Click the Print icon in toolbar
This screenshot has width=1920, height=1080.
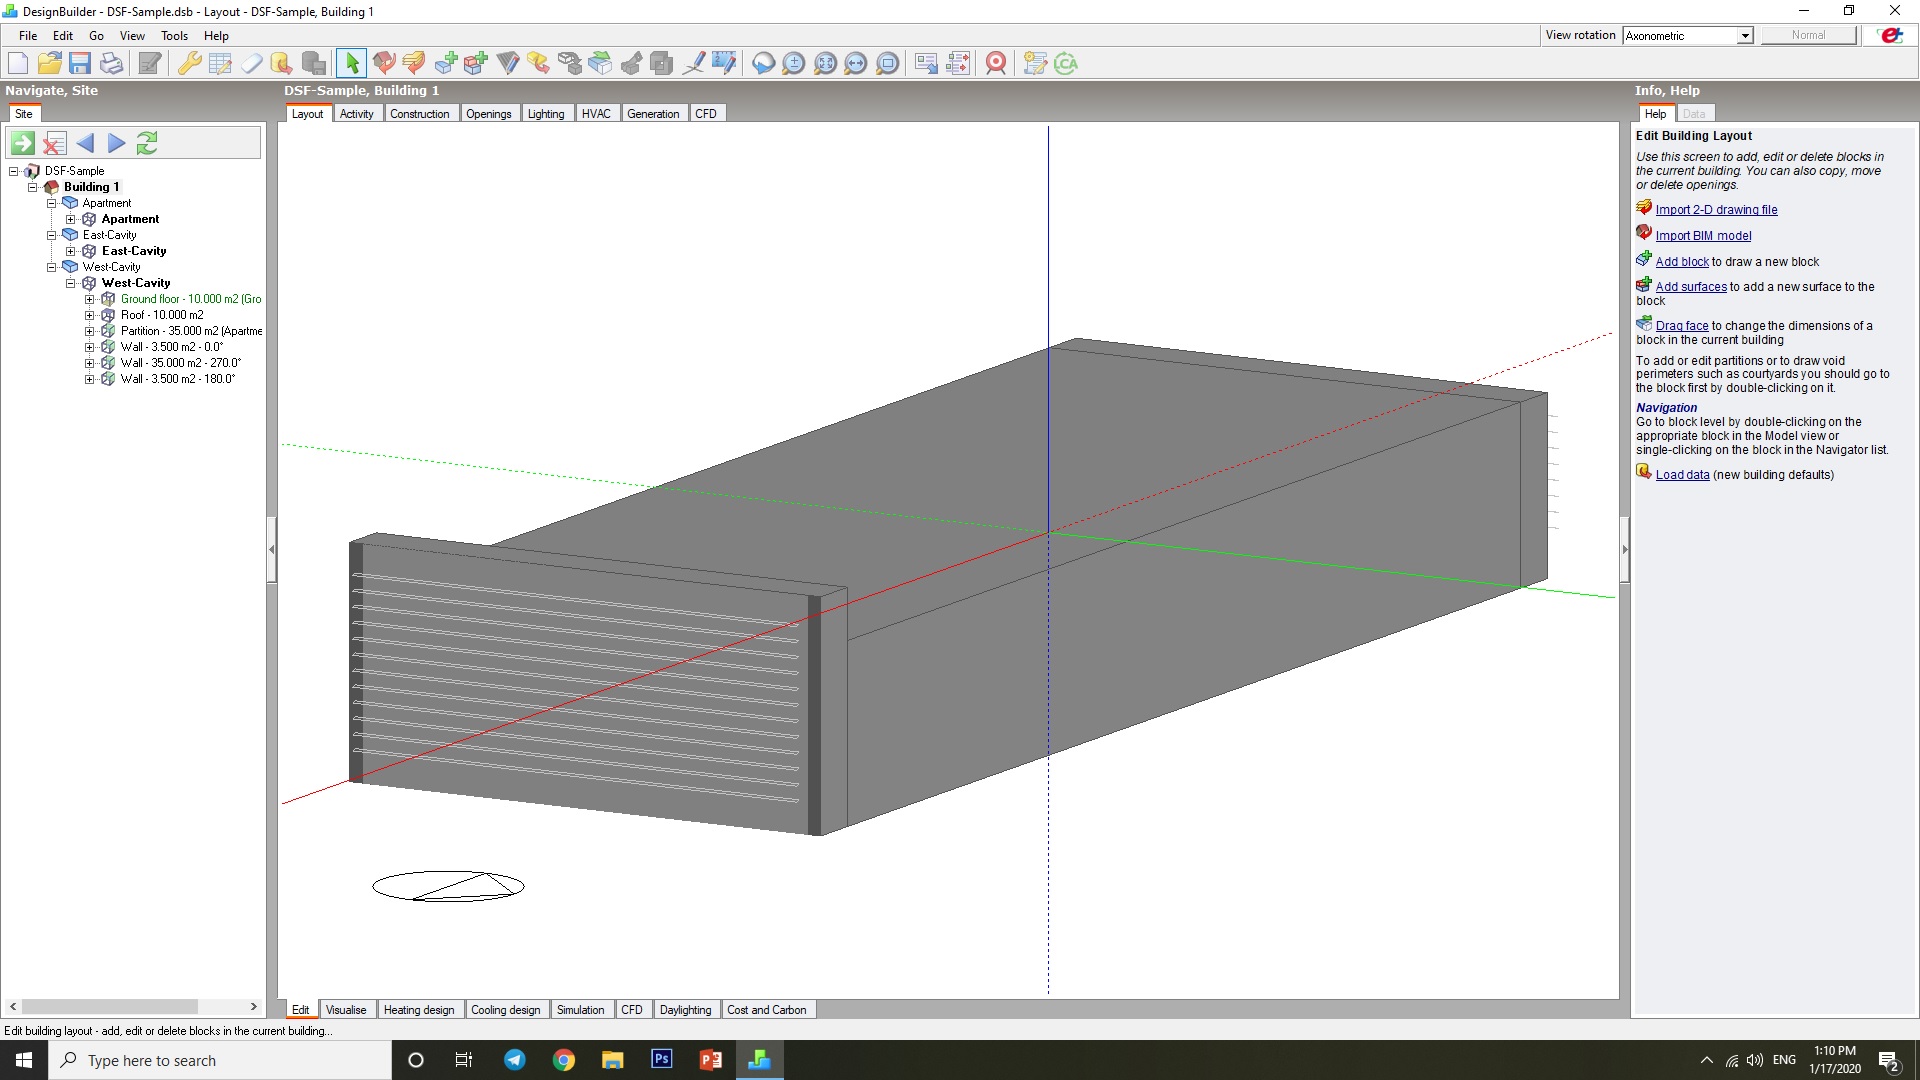[x=111, y=63]
